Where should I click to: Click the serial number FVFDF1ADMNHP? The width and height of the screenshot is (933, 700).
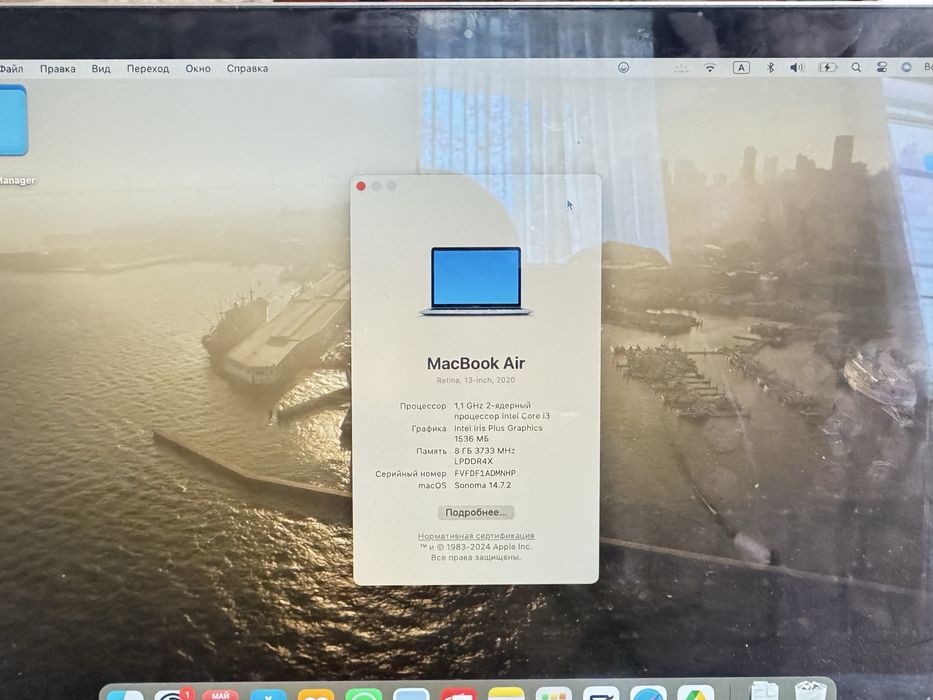(x=485, y=473)
